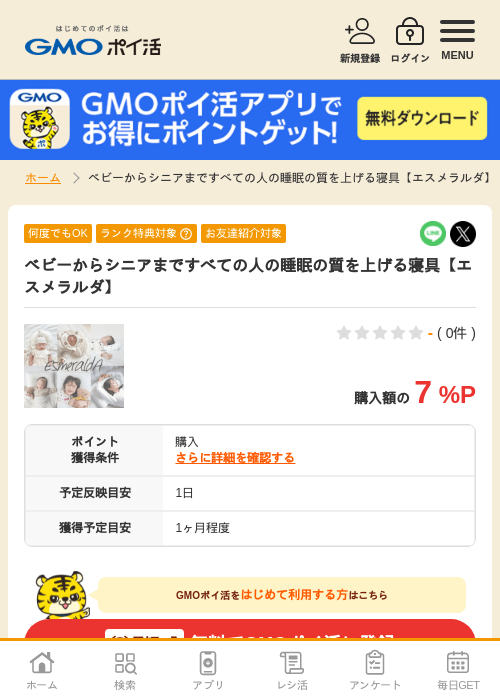
Task: Go to ホーム tab in bottom navigation
Action: click(42, 670)
